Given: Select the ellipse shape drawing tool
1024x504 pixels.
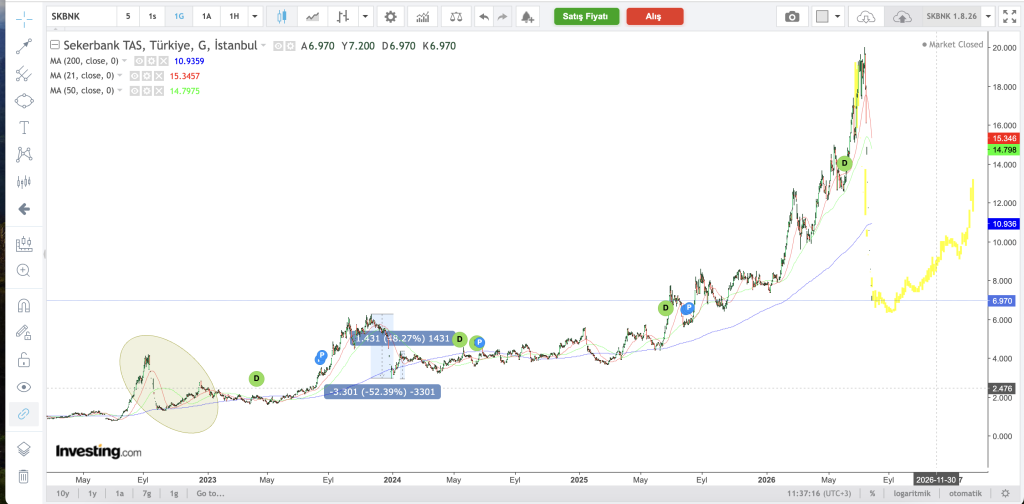Looking at the screenshot, I should 24,101.
